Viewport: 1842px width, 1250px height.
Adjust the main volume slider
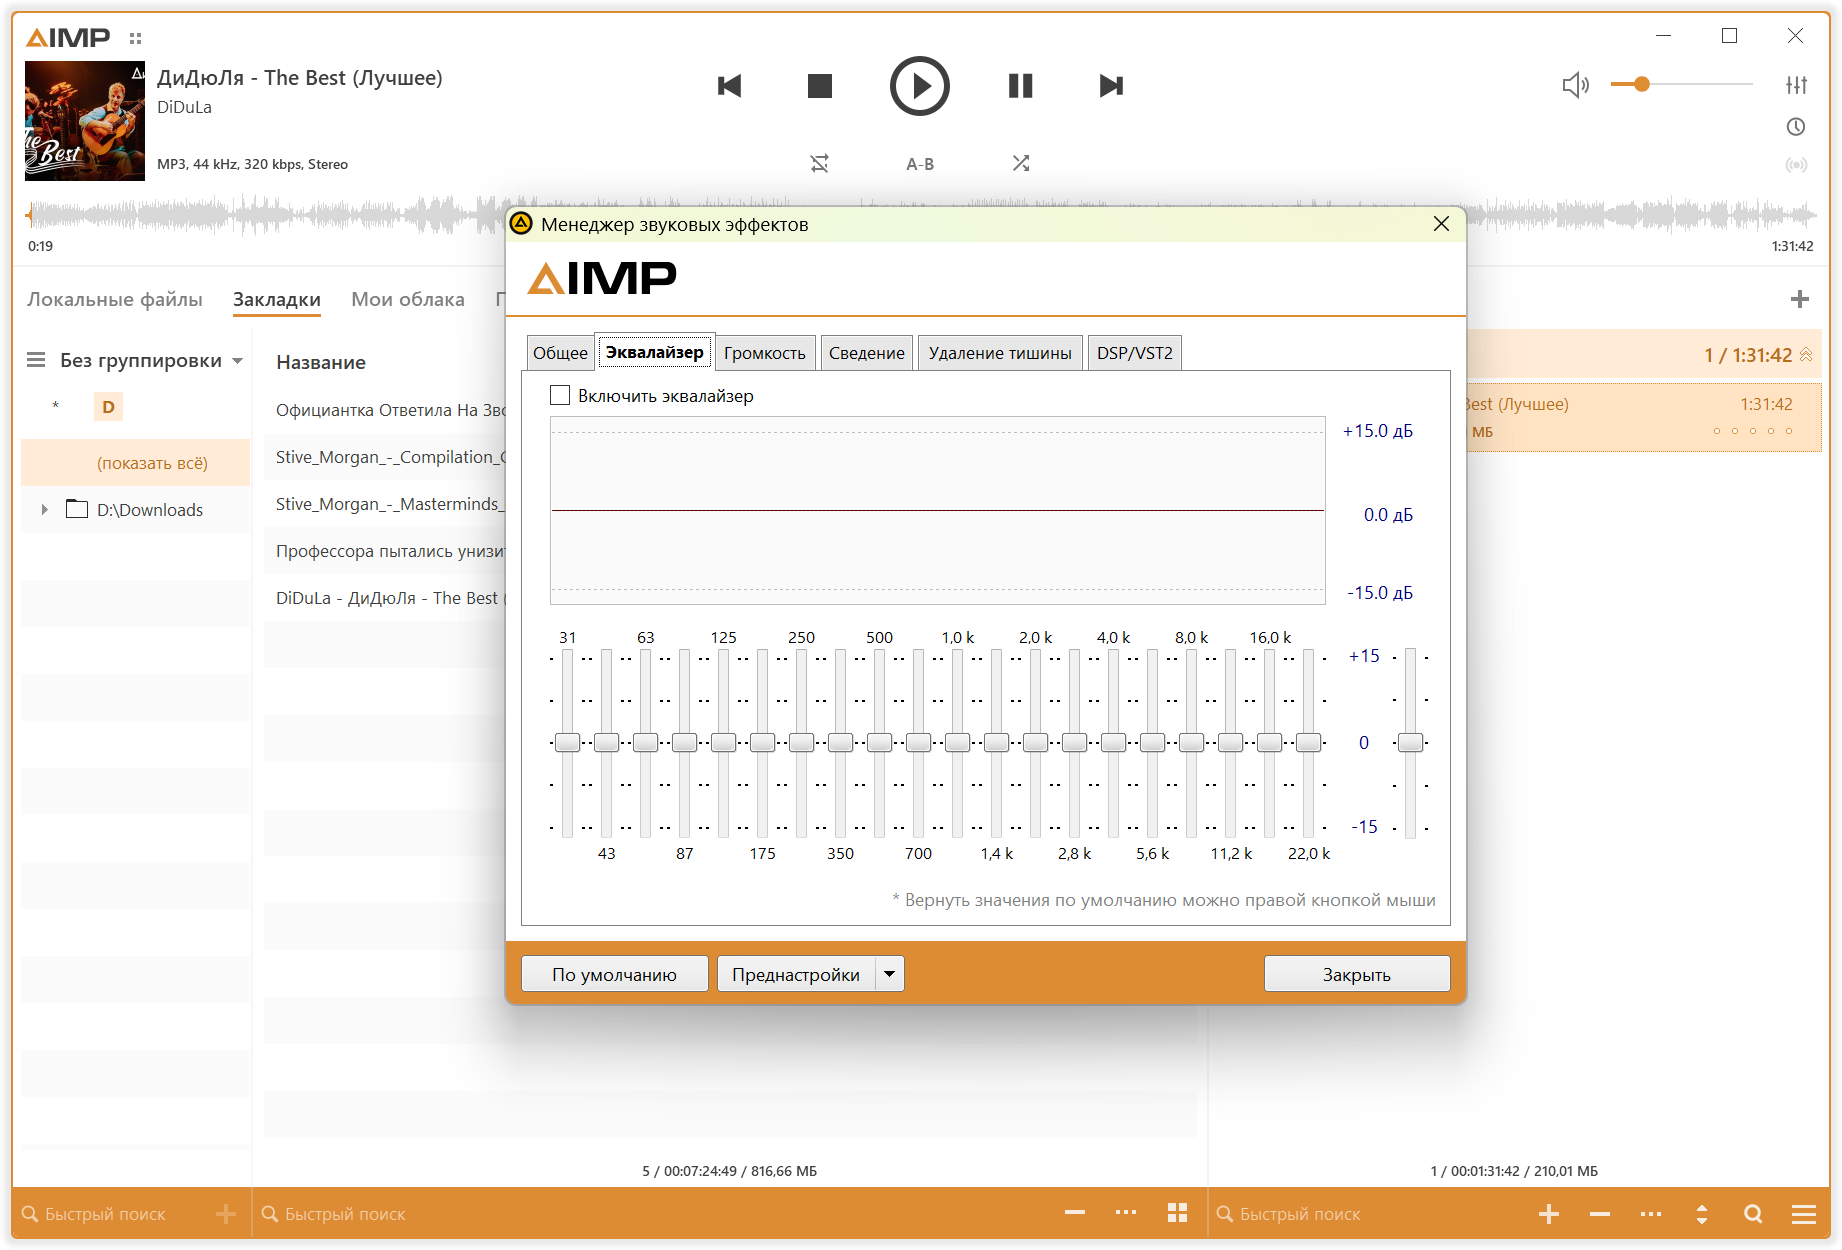(1682, 85)
